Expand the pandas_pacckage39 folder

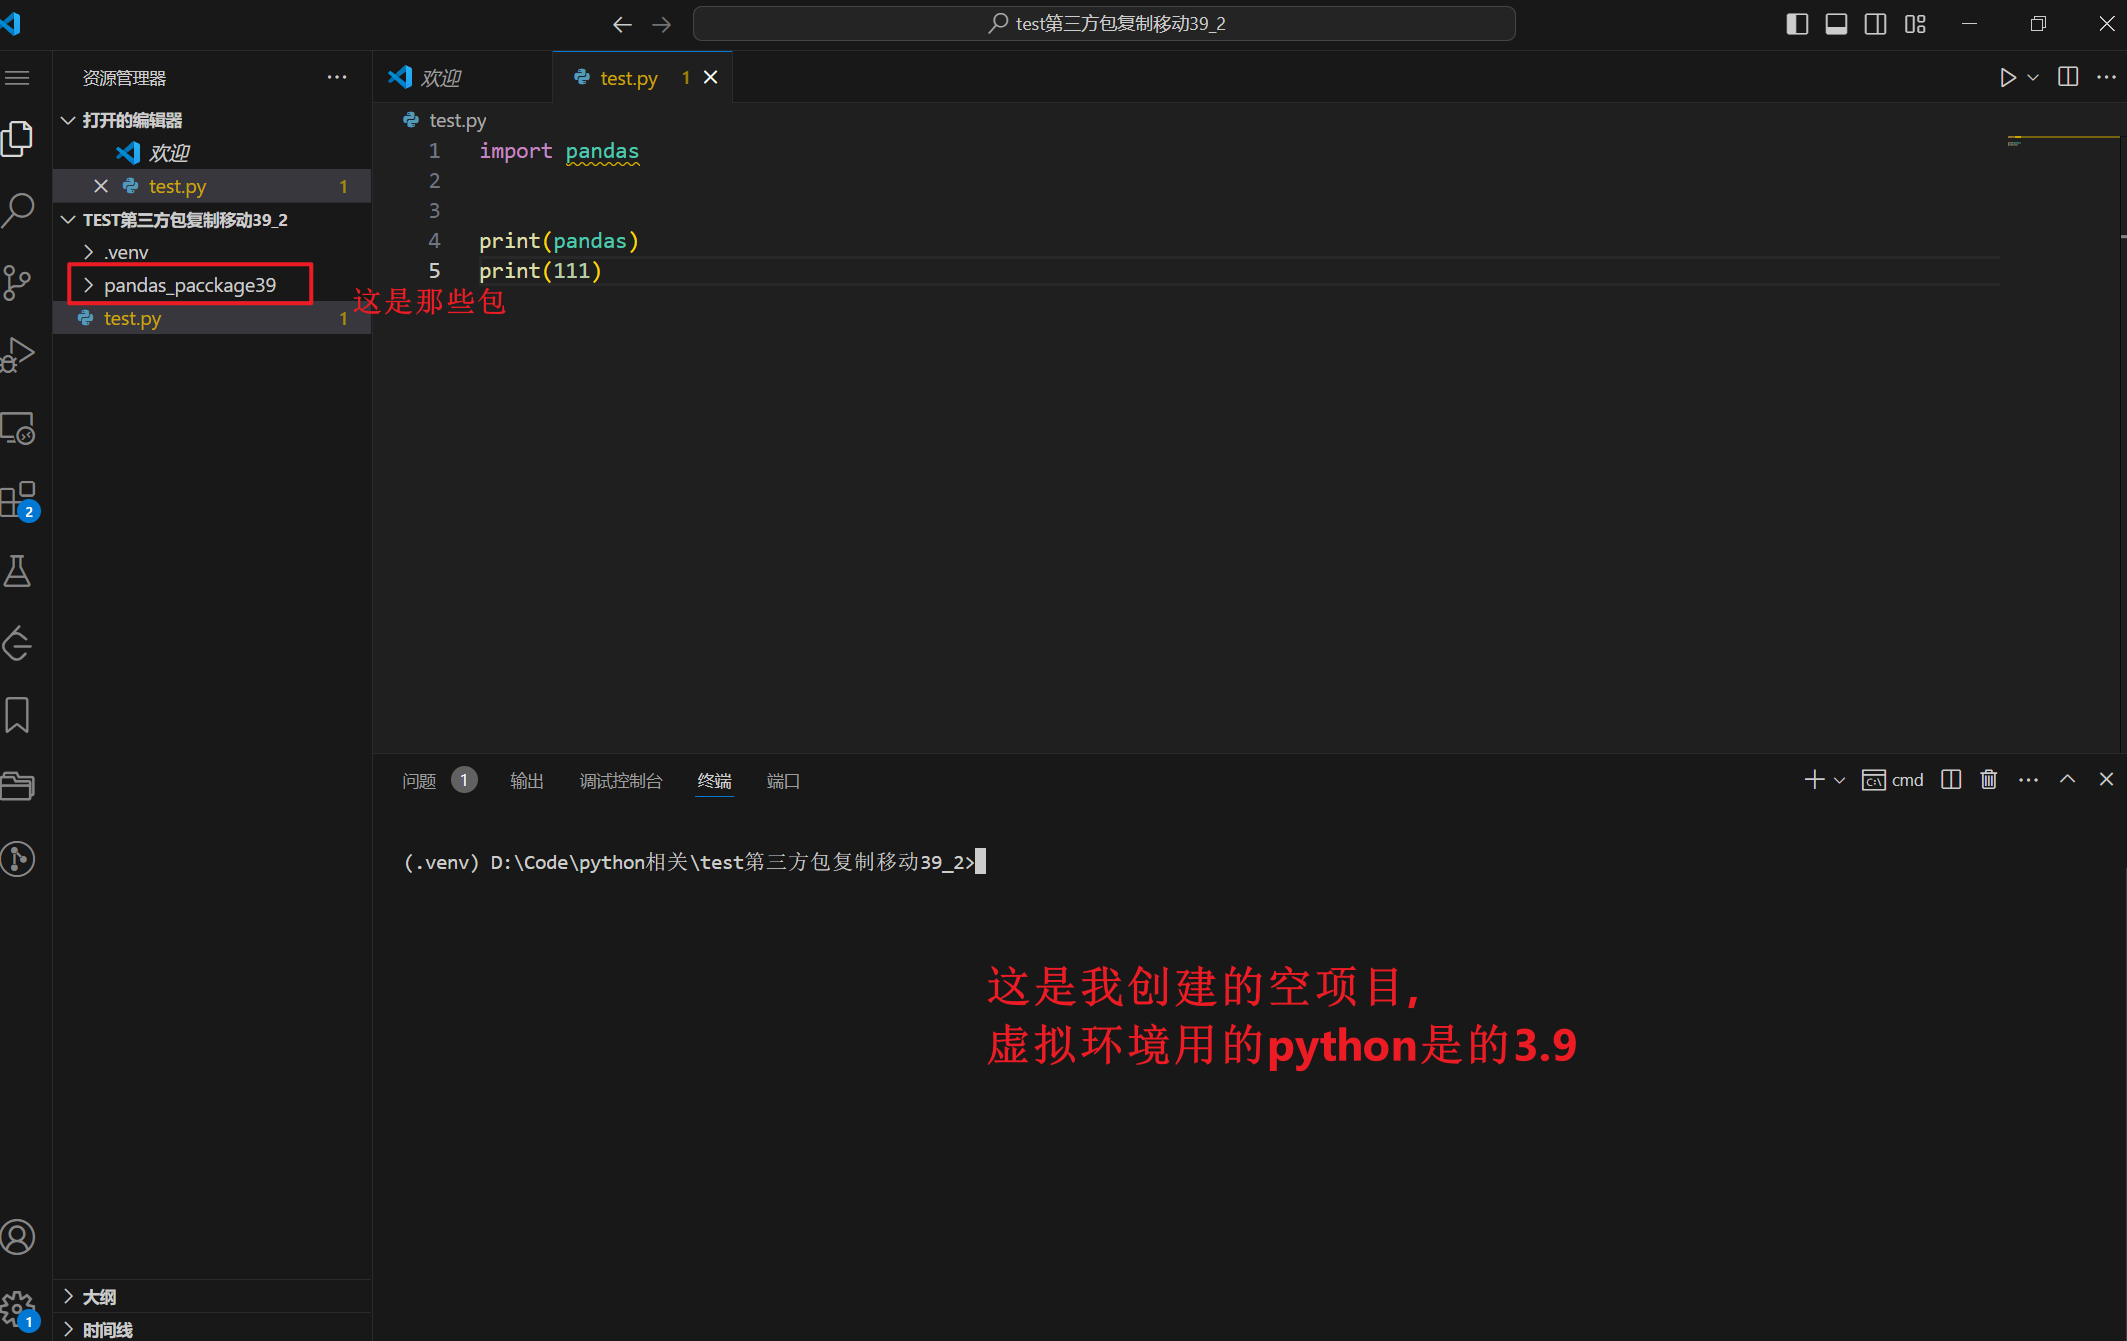point(212,285)
